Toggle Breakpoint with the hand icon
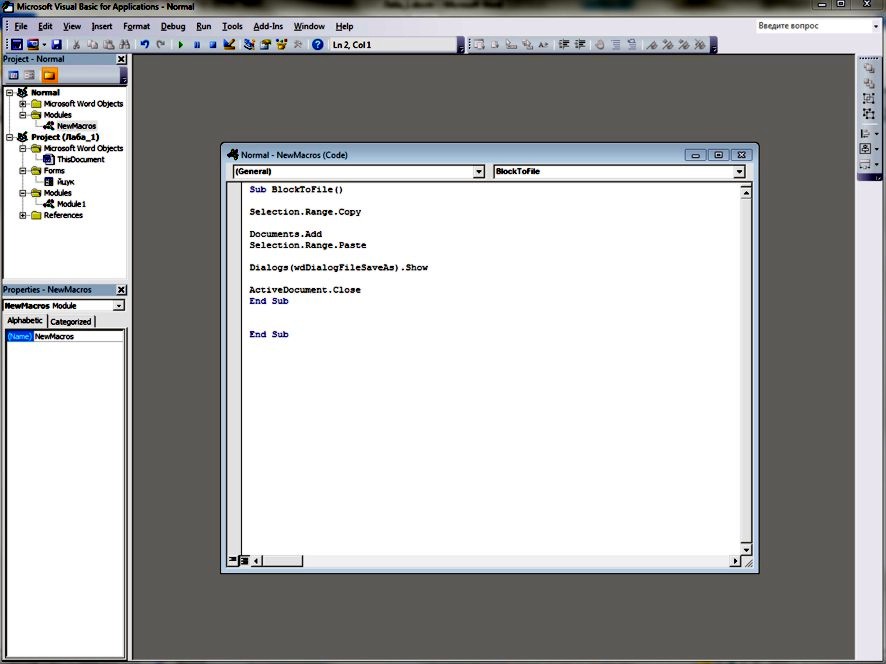This screenshot has width=886, height=664. point(600,44)
